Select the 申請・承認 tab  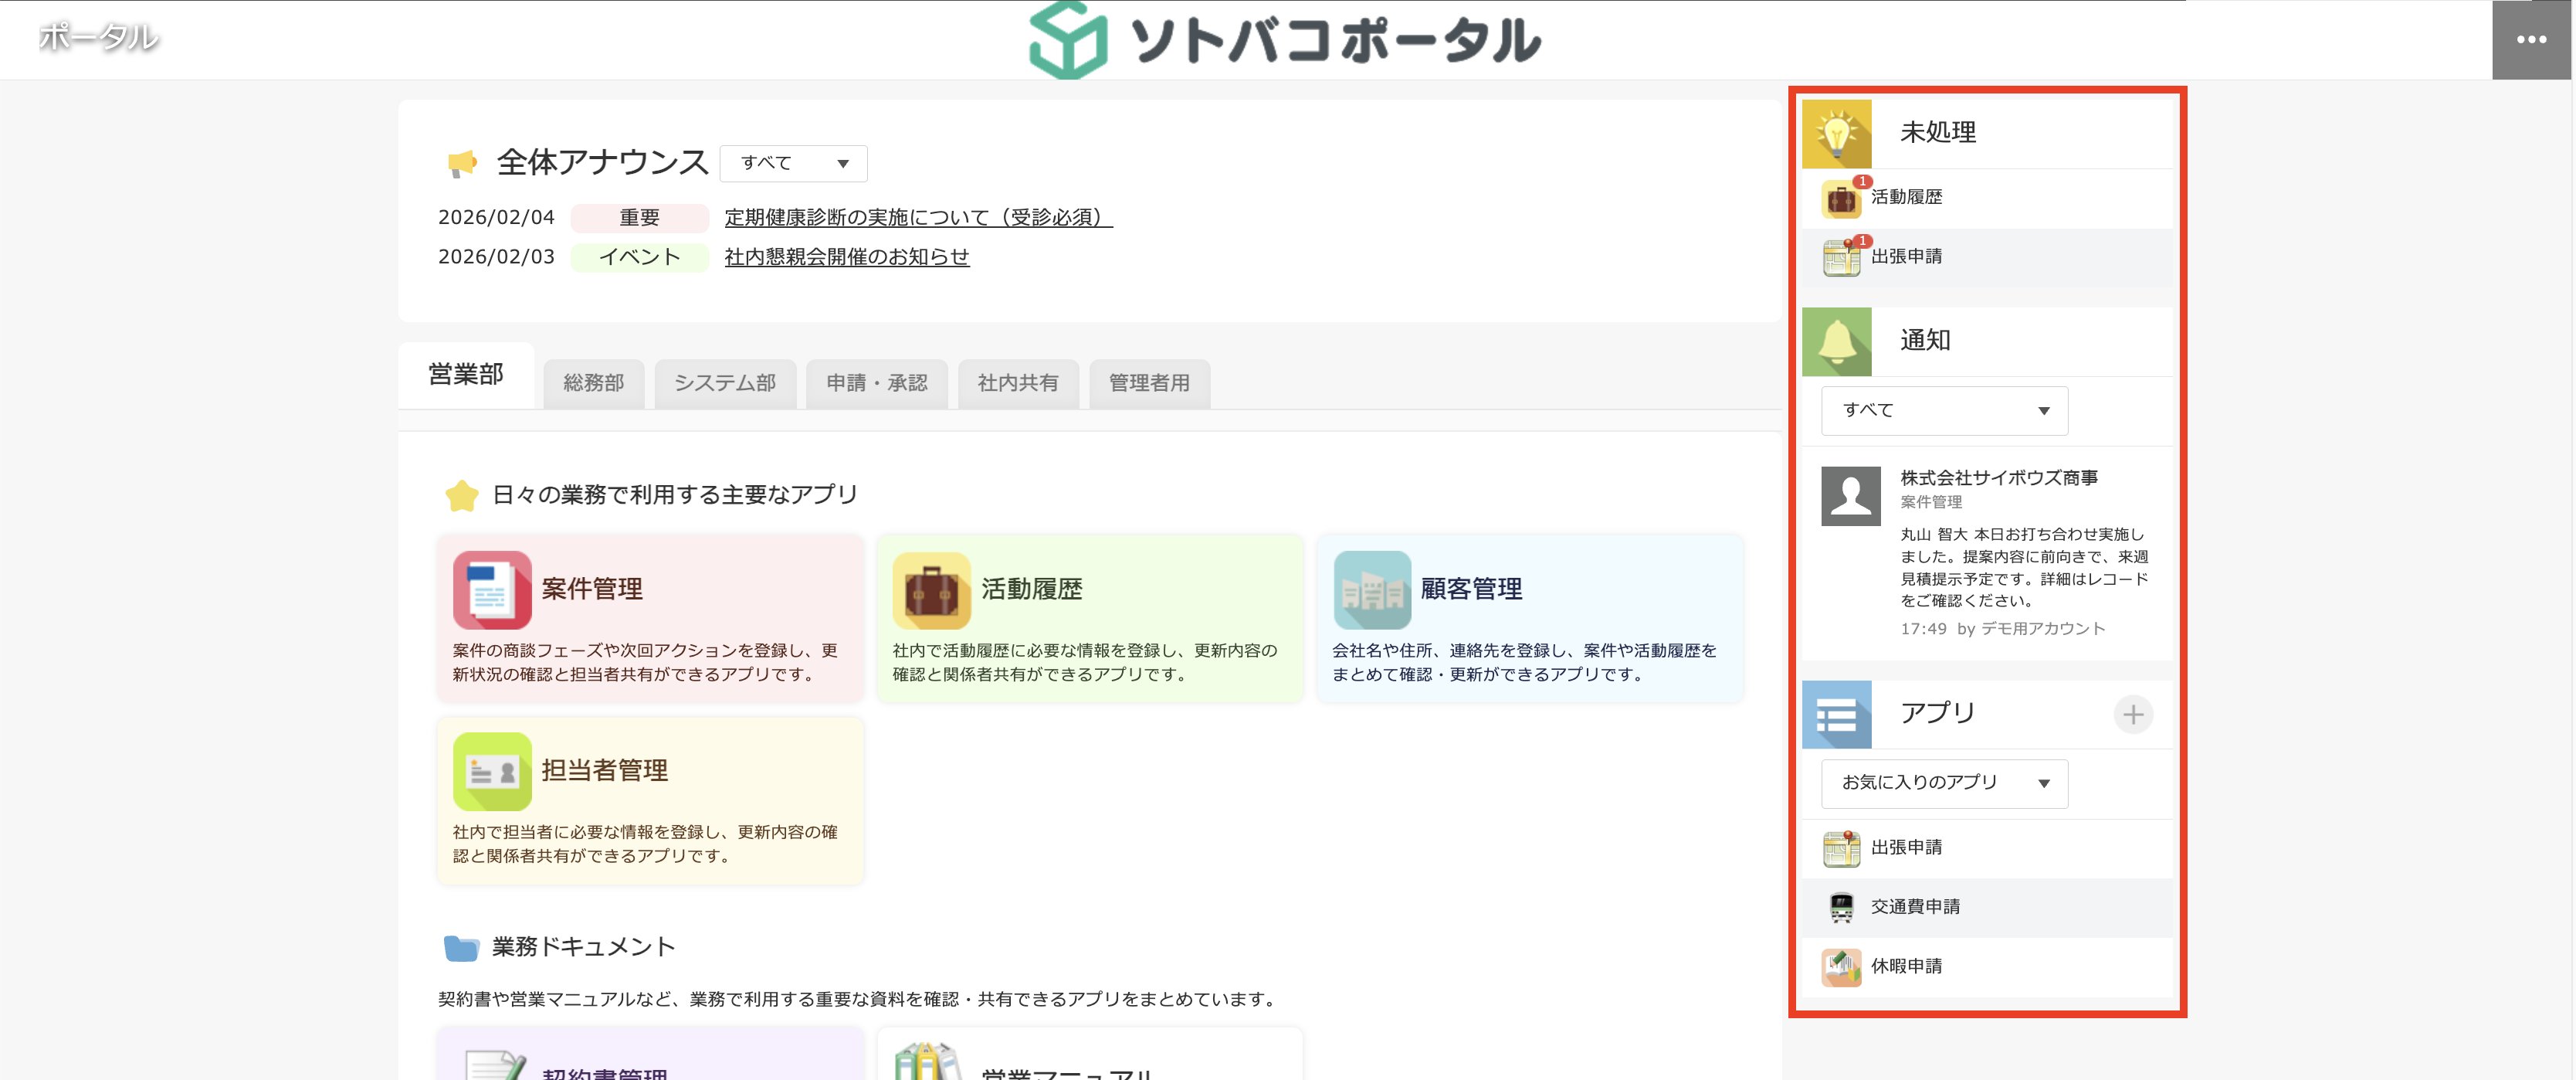pos(876,383)
